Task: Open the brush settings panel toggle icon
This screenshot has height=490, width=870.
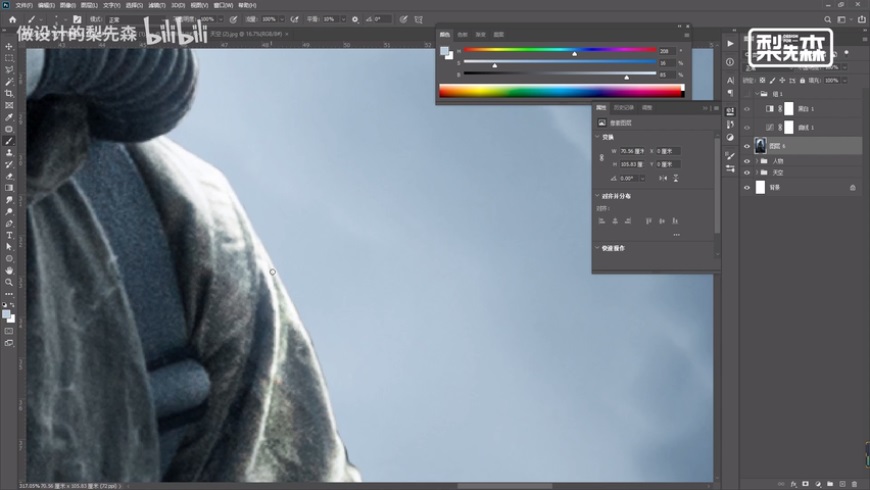Action: (77, 19)
